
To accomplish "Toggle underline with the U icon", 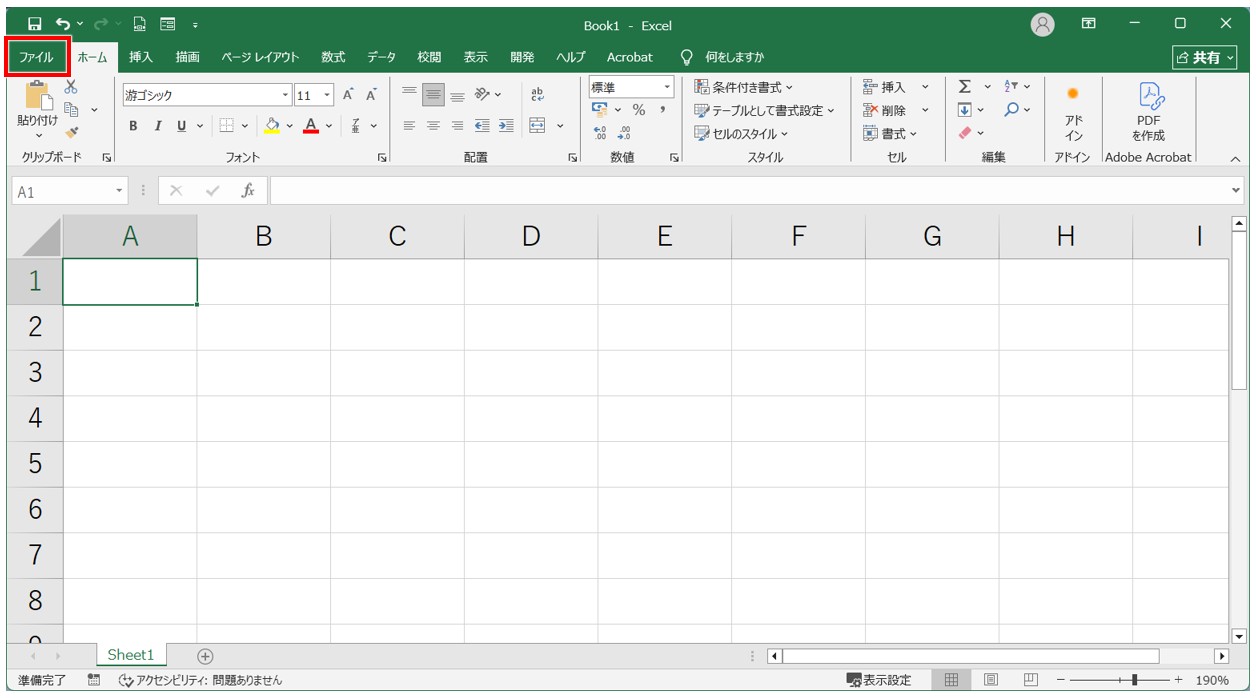I will [182, 126].
